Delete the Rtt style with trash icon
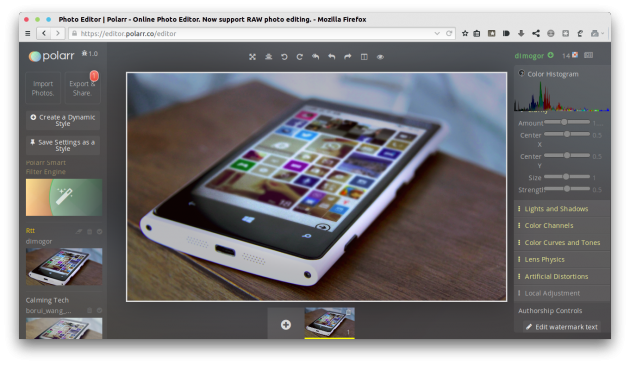Viewport: 630px width, 365px height. point(90,232)
